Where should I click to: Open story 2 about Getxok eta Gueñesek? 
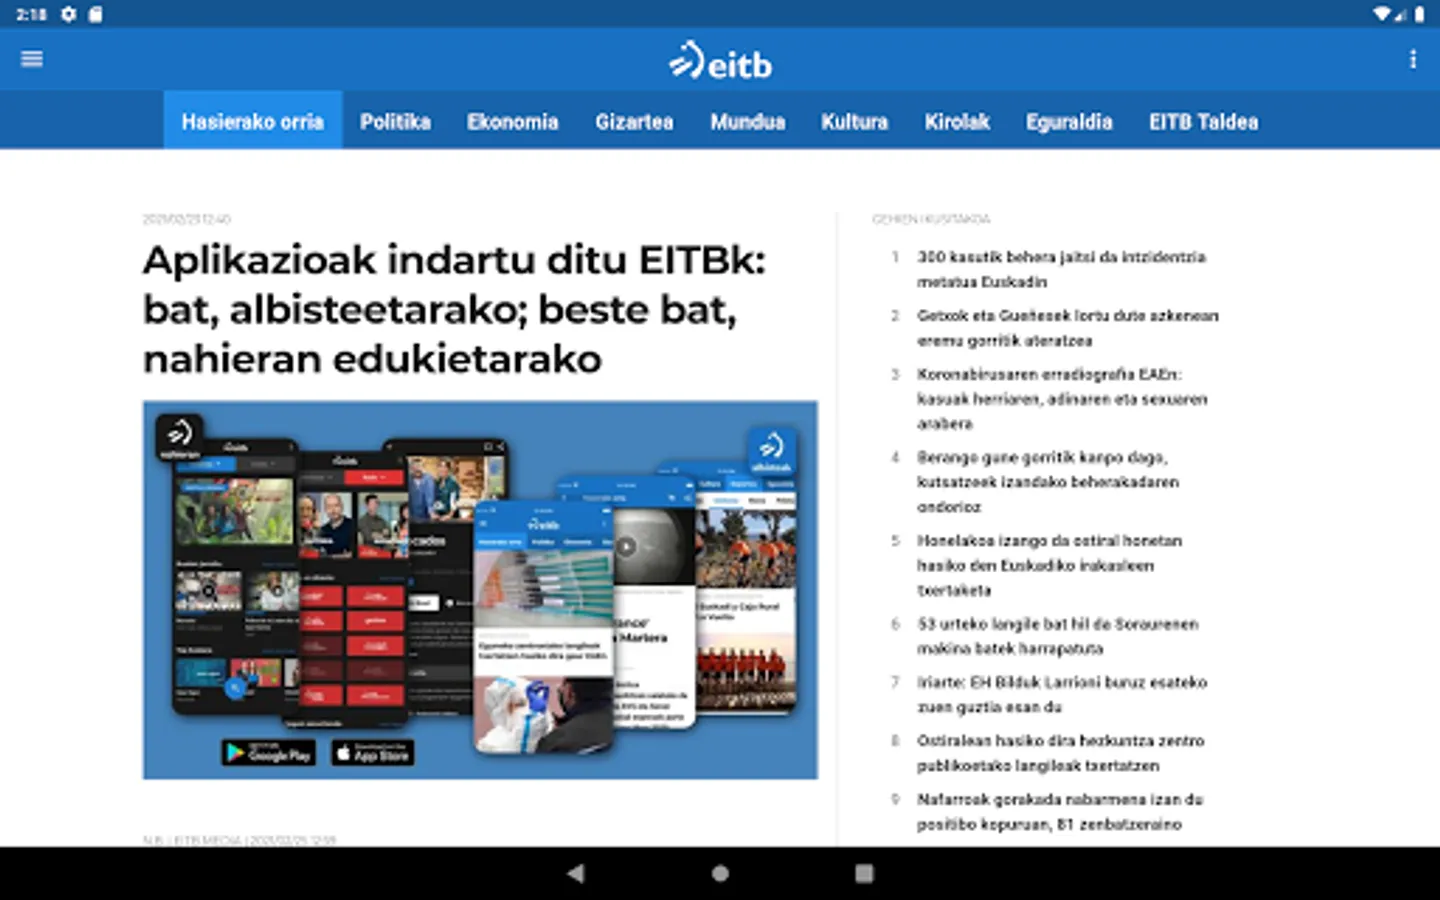pyautogui.click(x=1067, y=328)
